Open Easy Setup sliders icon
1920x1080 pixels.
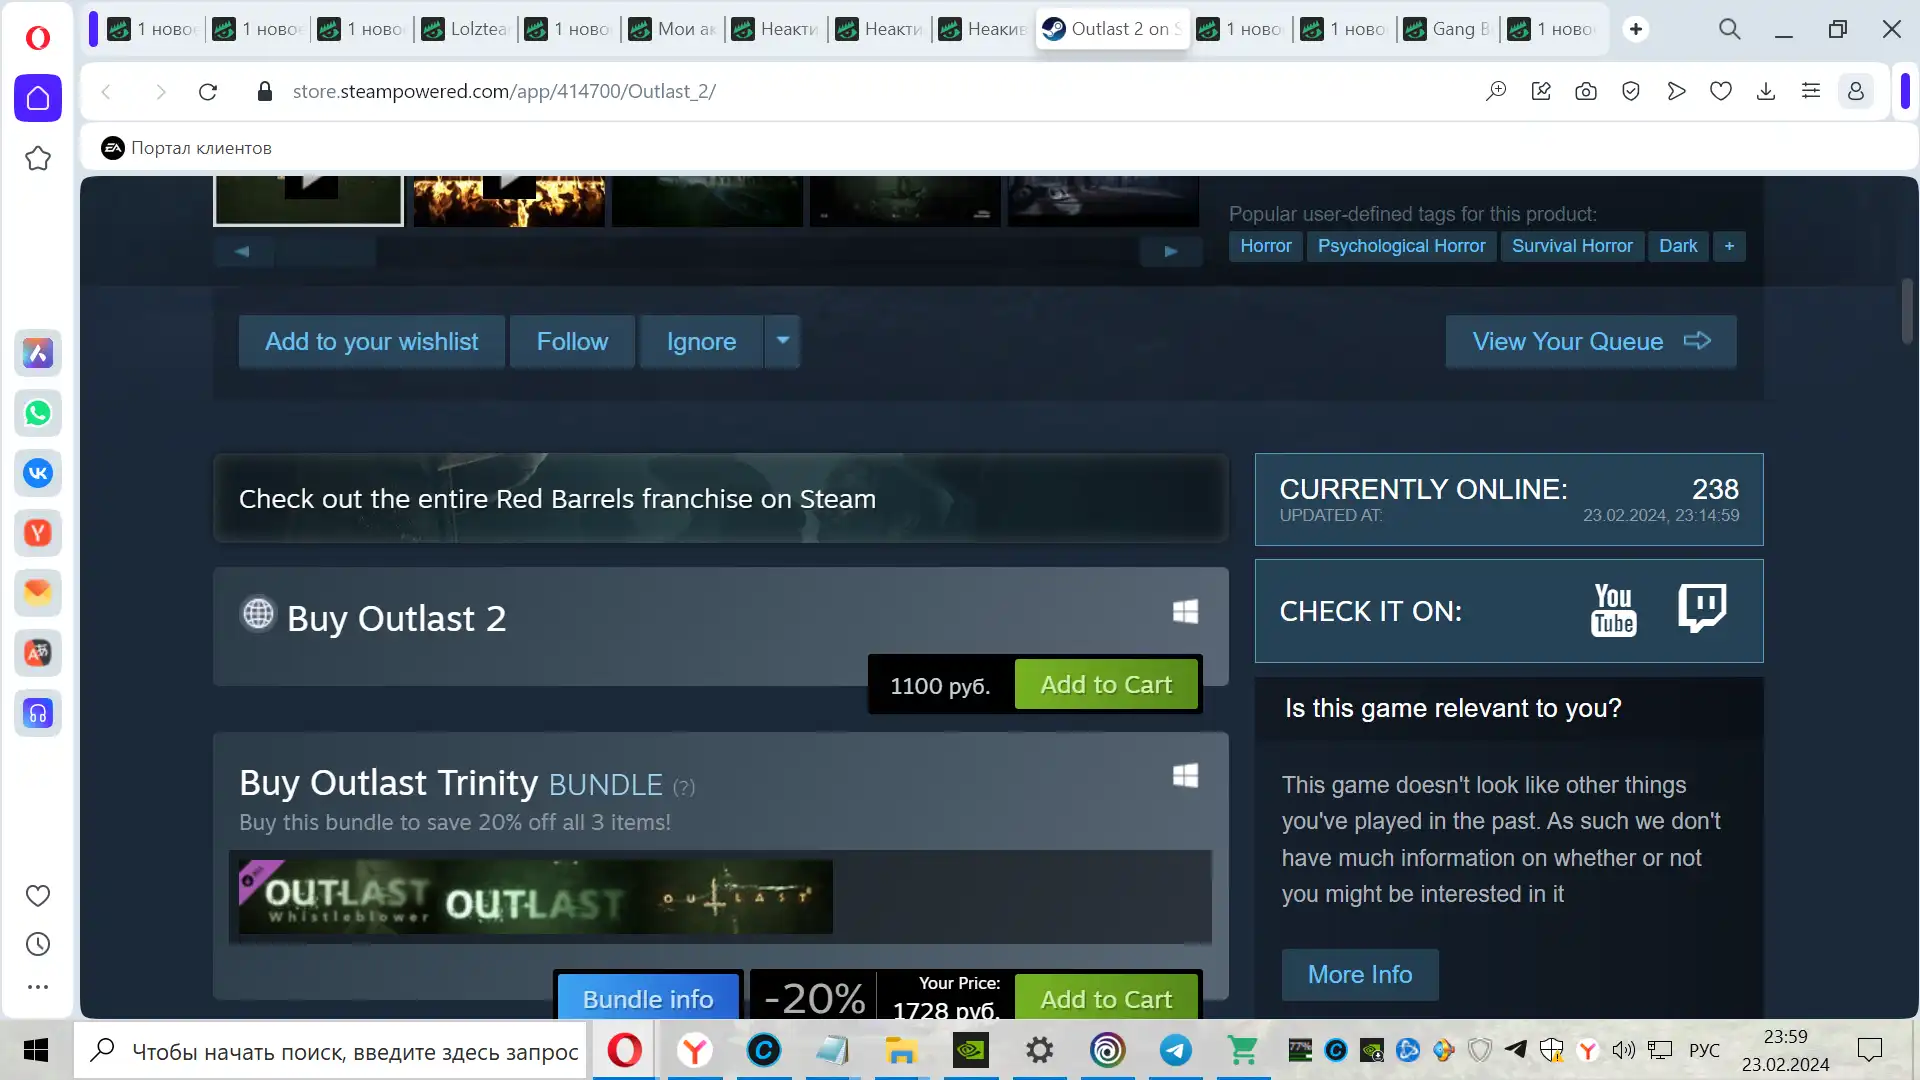tap(1811, 92)
